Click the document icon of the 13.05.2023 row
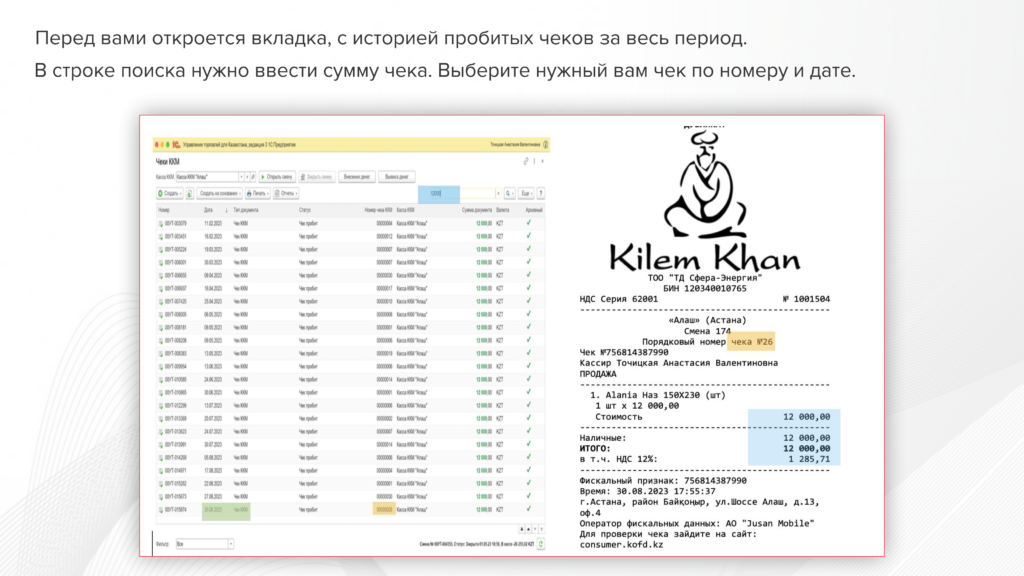This screenshot has width=1024, height=576. click(161, 353)
